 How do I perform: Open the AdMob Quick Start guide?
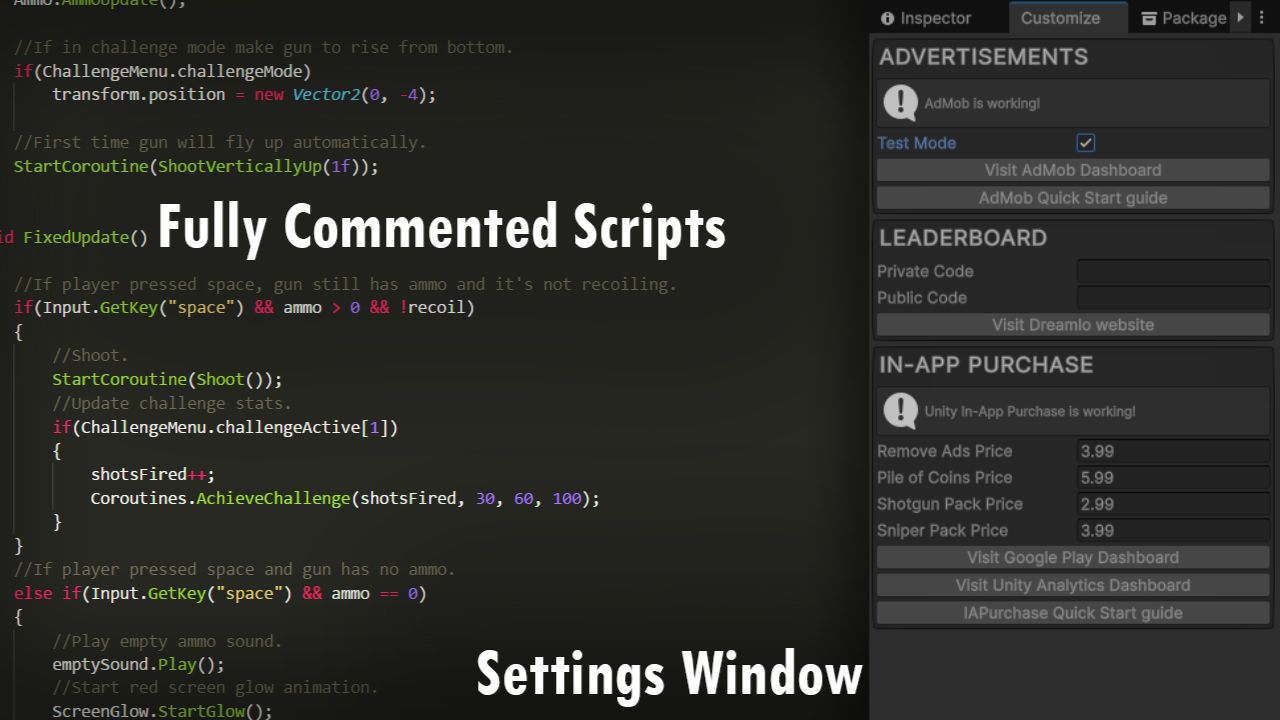(x=1072, y=198)
